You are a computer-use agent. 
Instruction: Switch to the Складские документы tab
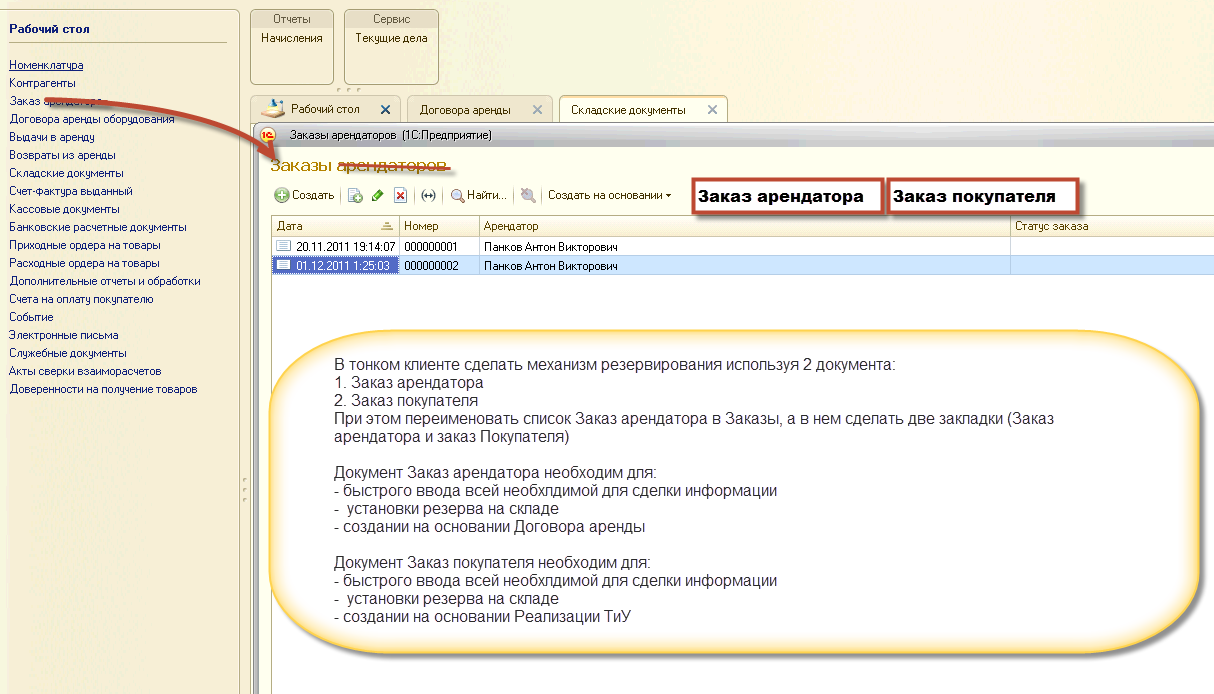(x=628, y=110)
